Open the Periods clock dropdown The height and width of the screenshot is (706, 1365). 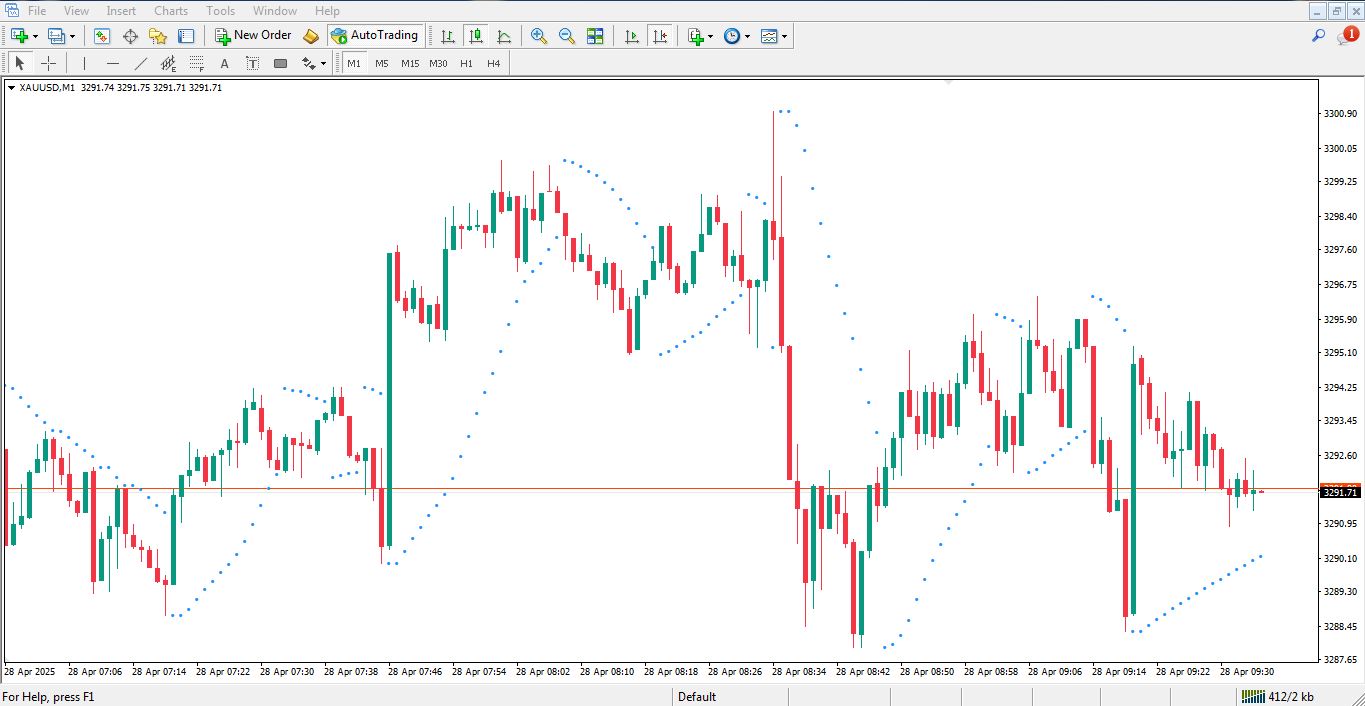click(734, 36)
